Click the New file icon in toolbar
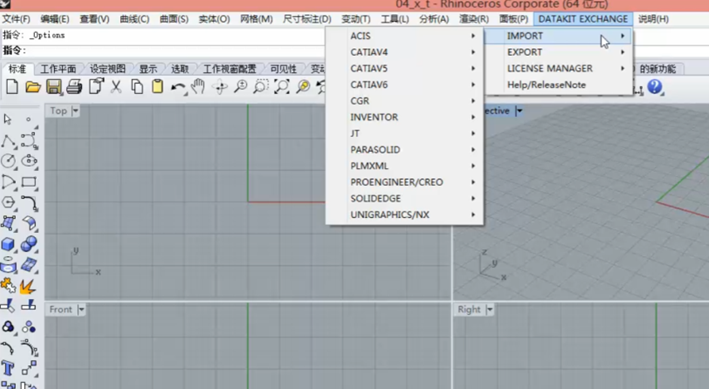 tap(12, 86)
